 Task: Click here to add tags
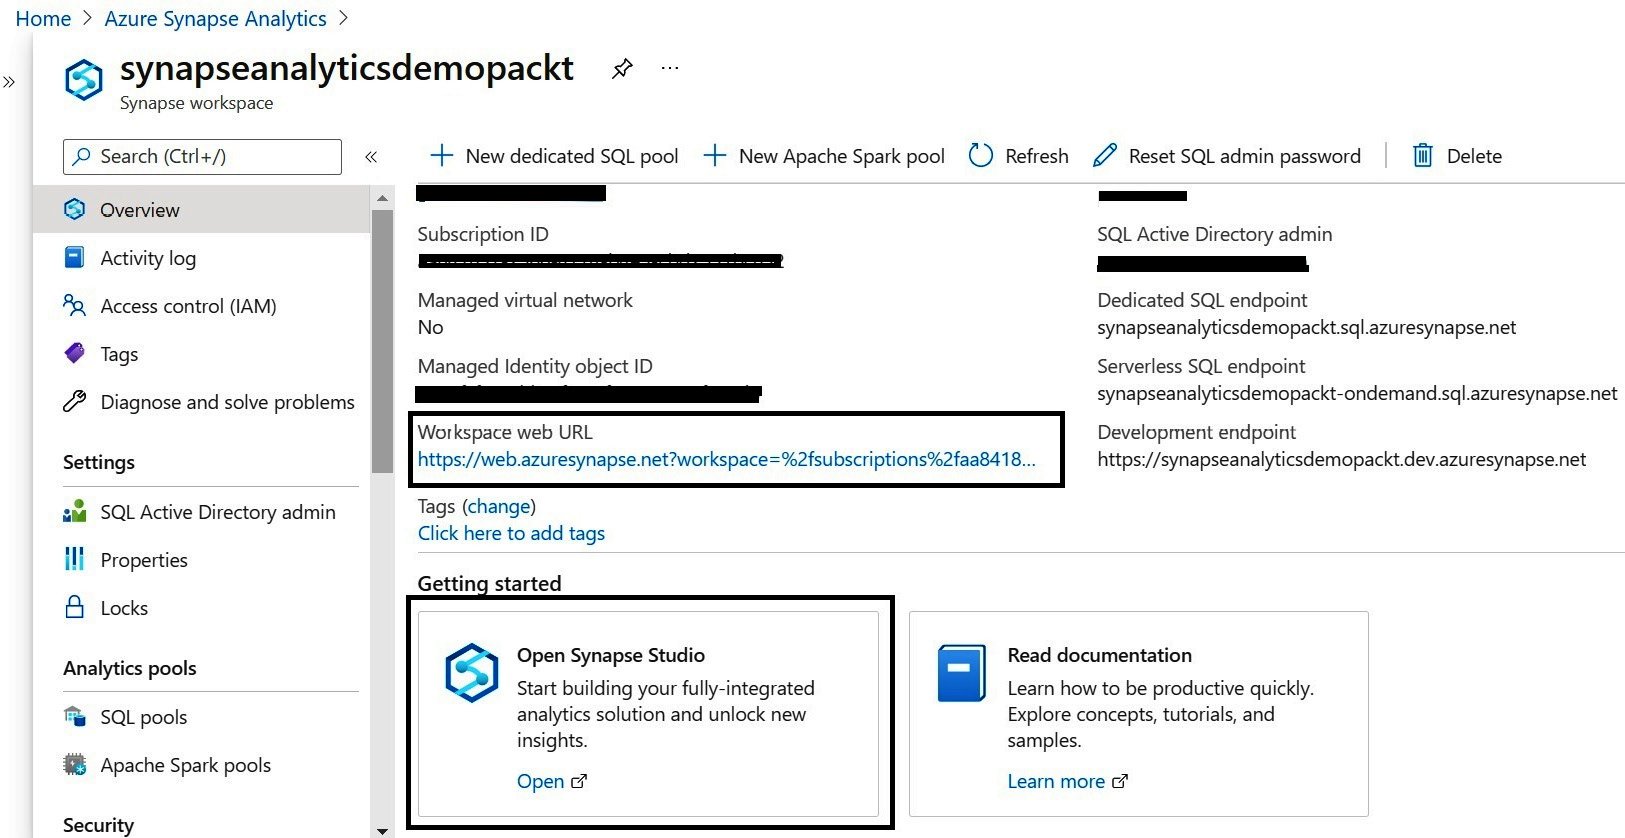(x=511, y=533)
